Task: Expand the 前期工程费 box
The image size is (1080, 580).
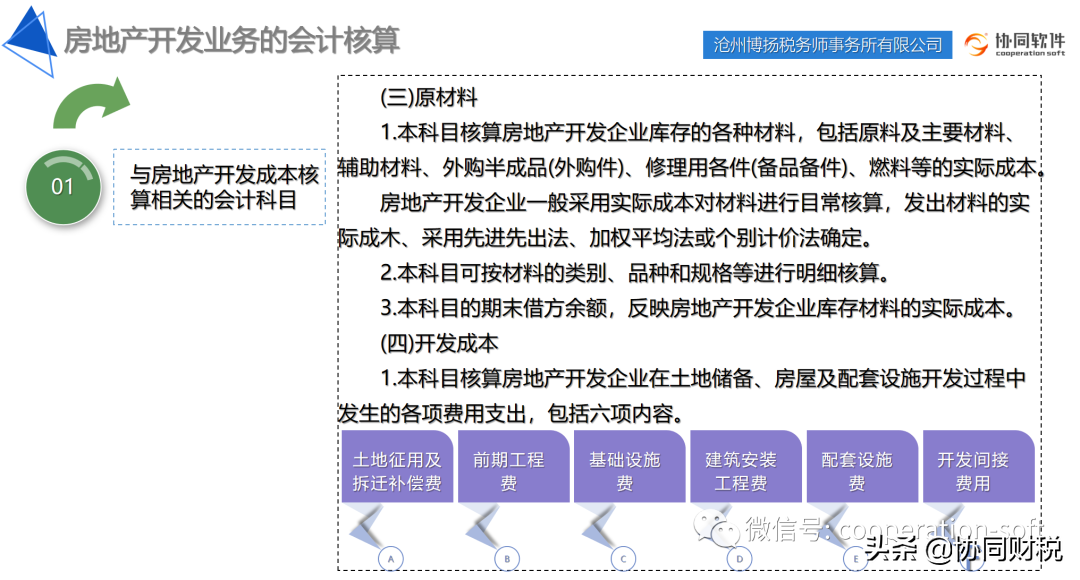Action: (x=513, y=466)
